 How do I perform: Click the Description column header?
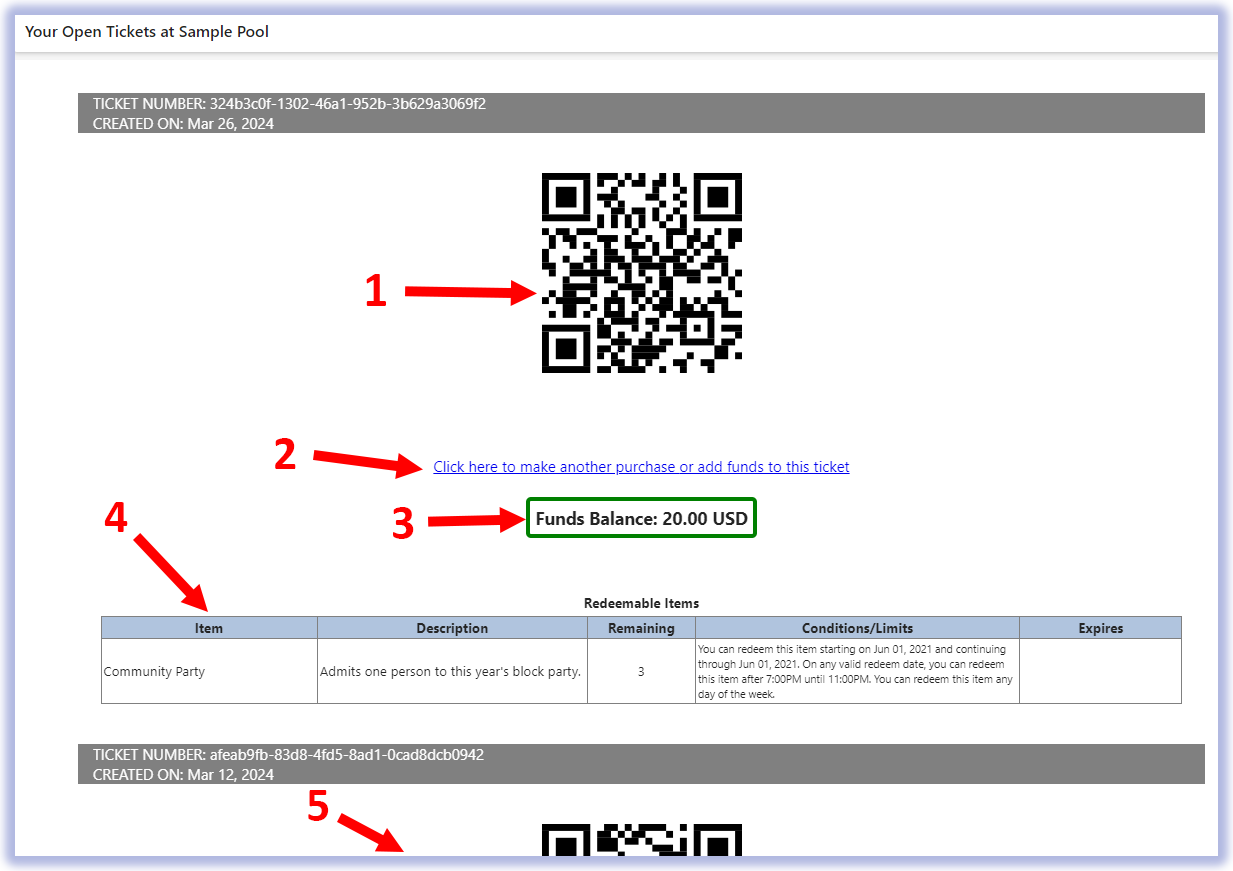452,628
